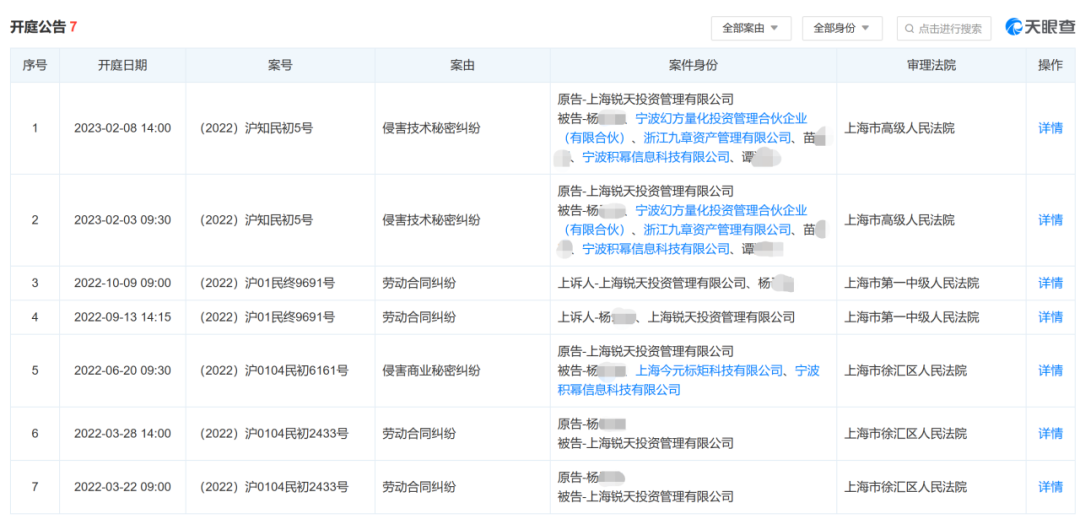The image size is (1080, 519).
Task: Open 详情 for the 2022-10-09 hearing
Action: coord(1050,283)
